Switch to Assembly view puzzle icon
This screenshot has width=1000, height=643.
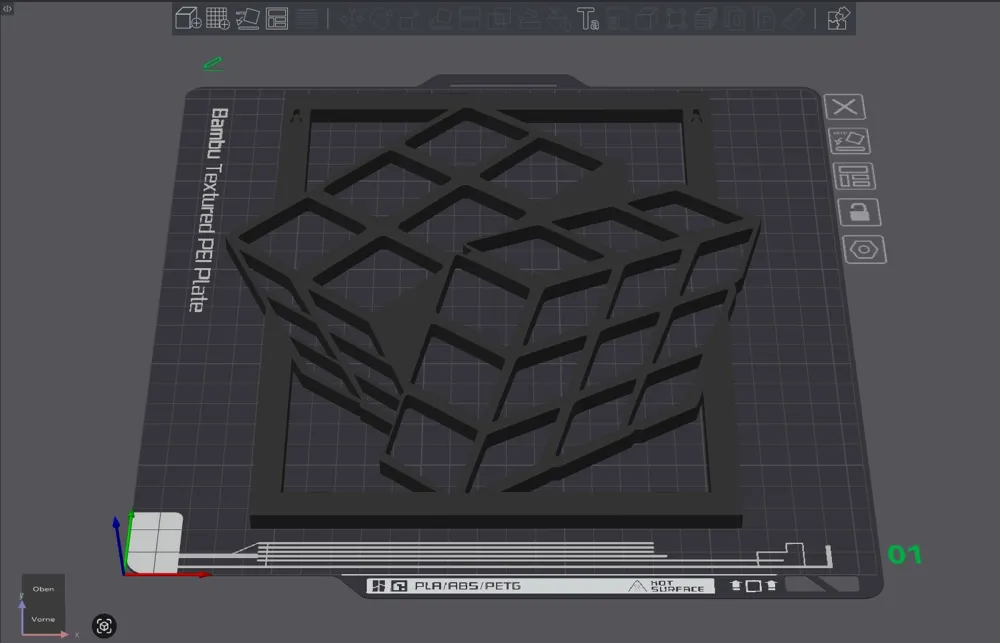pos(839,18)
